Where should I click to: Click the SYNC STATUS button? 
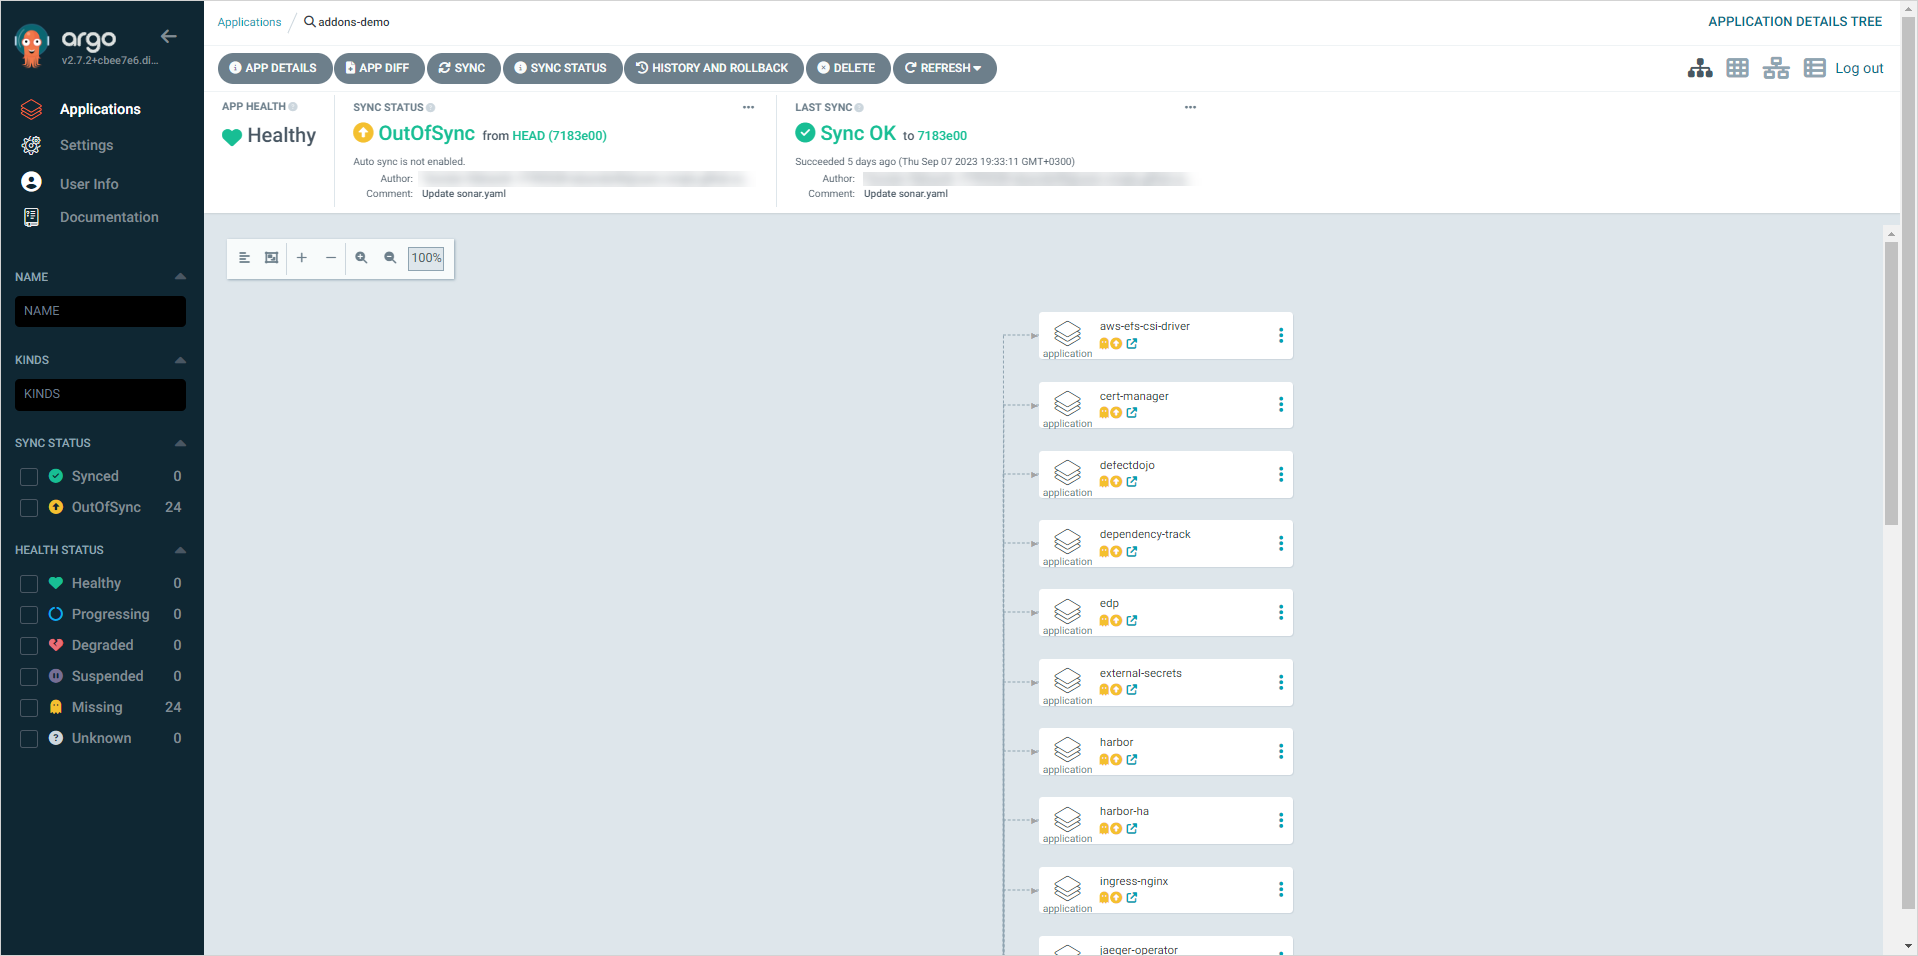[562, 68]
